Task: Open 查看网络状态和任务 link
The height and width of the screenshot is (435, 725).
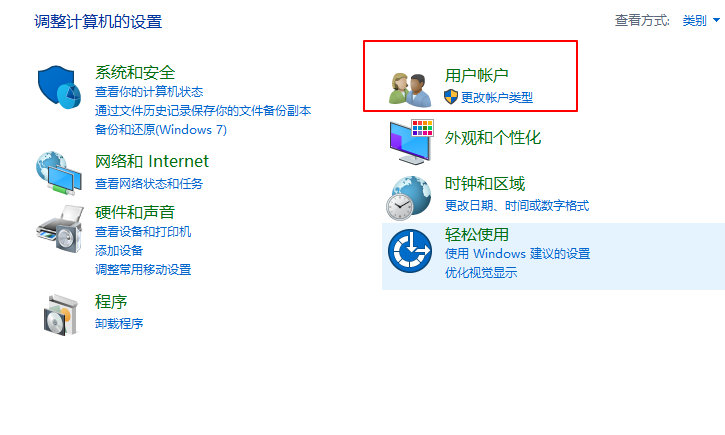Action: coord(149,184)
